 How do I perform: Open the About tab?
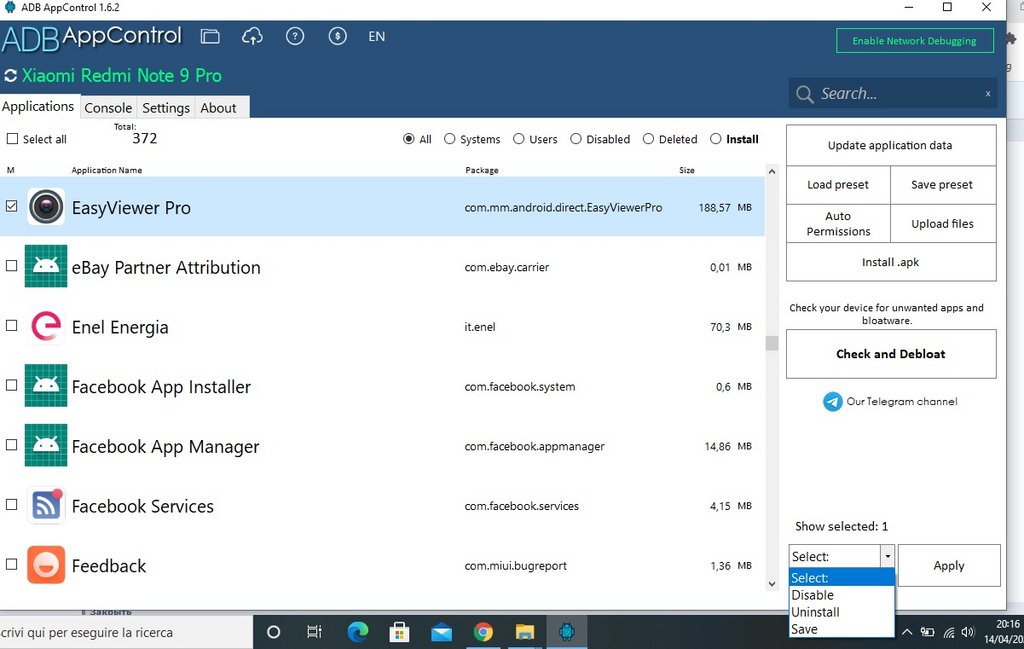(x=219, y=108)
